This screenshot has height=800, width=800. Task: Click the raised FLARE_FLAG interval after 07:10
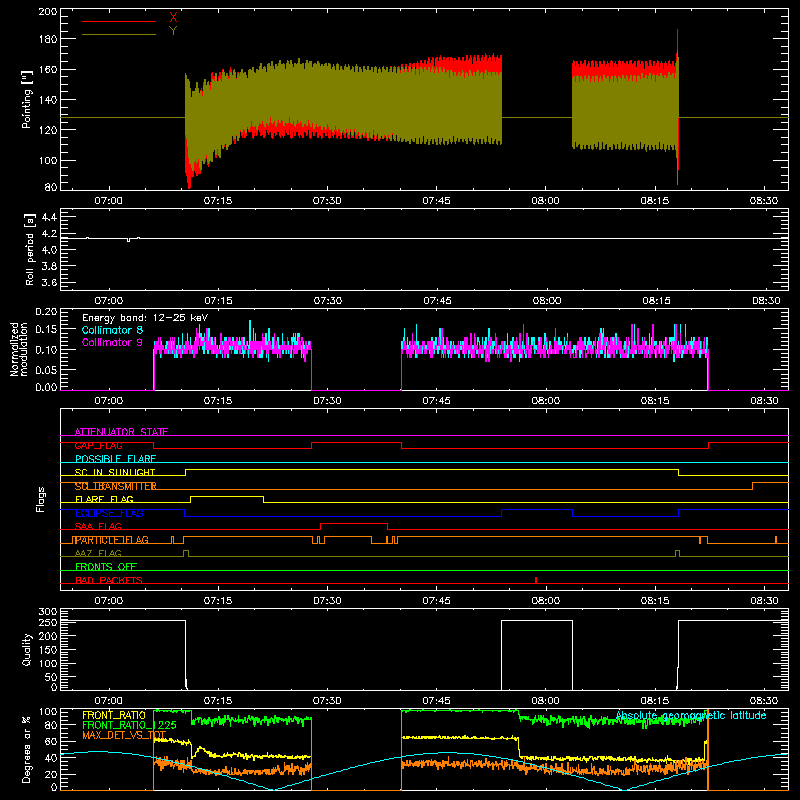pos(227,496)
